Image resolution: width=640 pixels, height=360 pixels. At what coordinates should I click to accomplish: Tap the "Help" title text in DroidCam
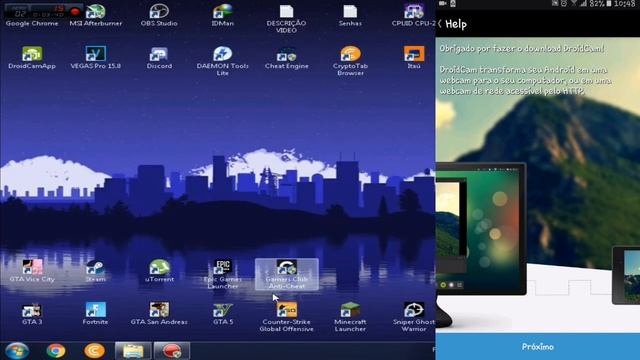click(x=456, y=24)
